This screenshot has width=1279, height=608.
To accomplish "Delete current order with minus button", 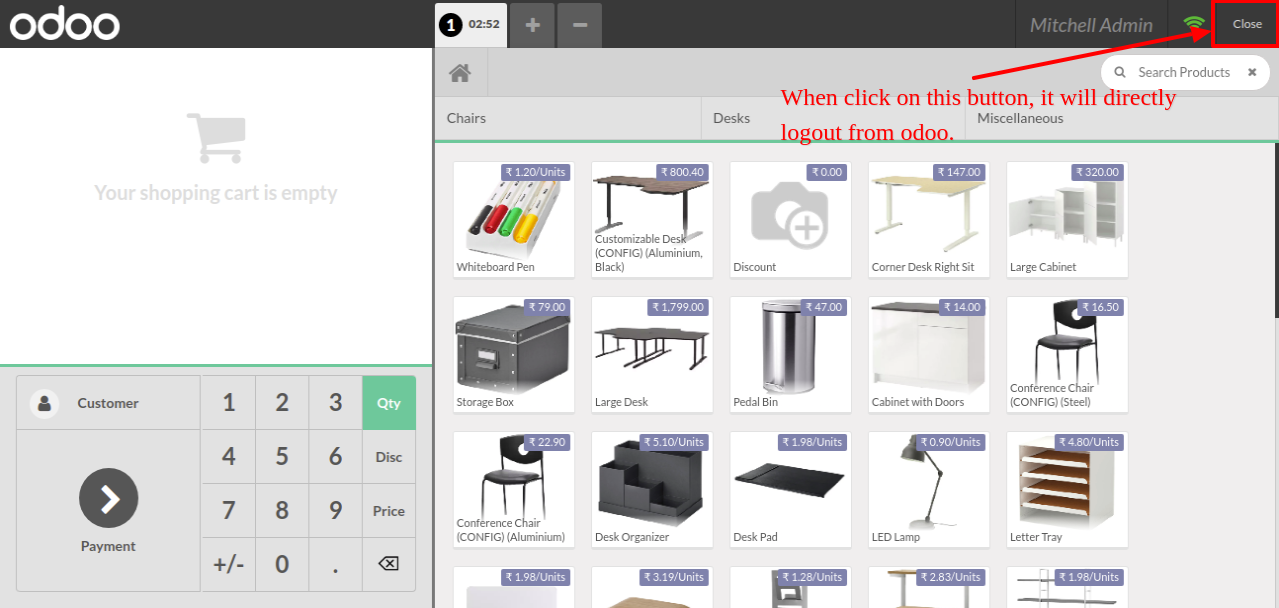I will tap(580, 25).
